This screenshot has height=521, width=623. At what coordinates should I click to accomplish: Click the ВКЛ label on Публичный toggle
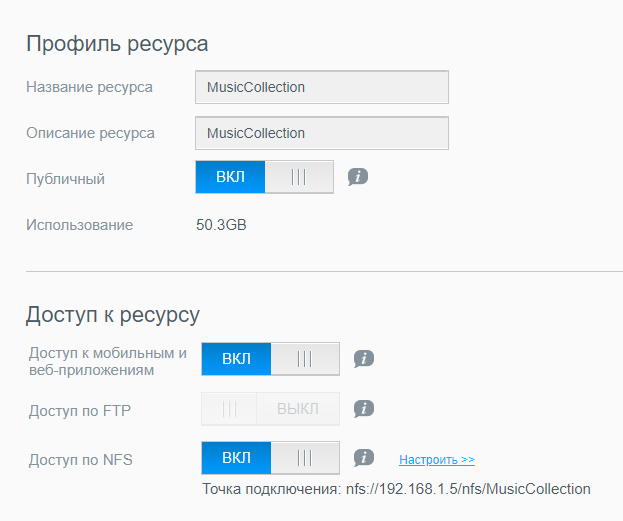(230, 177)
